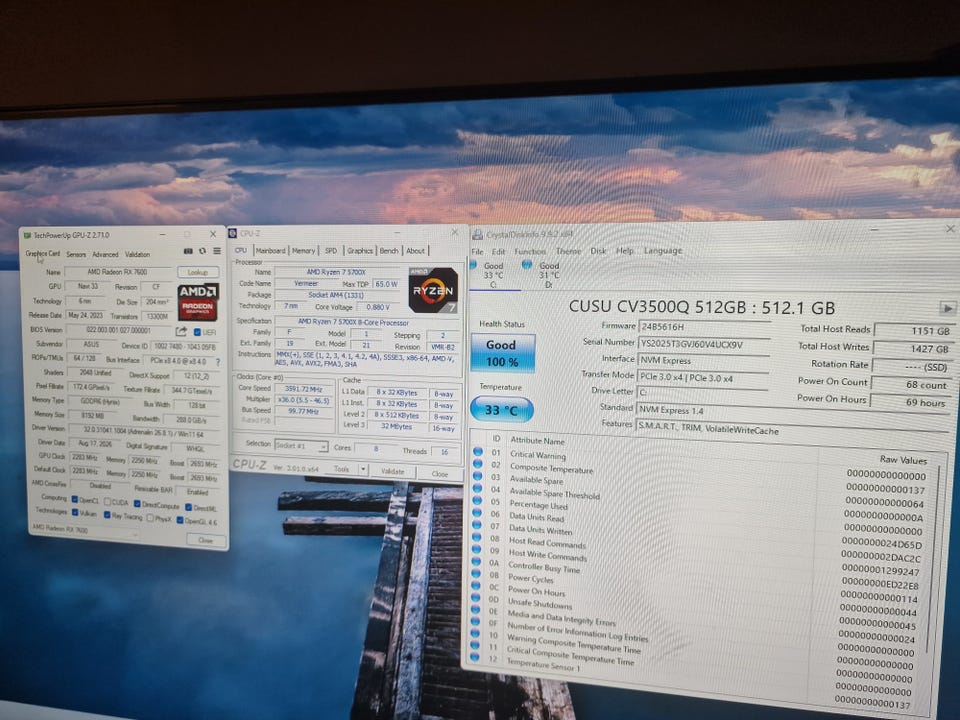Screen dimensions: 960x720
Task: Toggle the Ray Tracing checkbox
Action: (107, 515)
